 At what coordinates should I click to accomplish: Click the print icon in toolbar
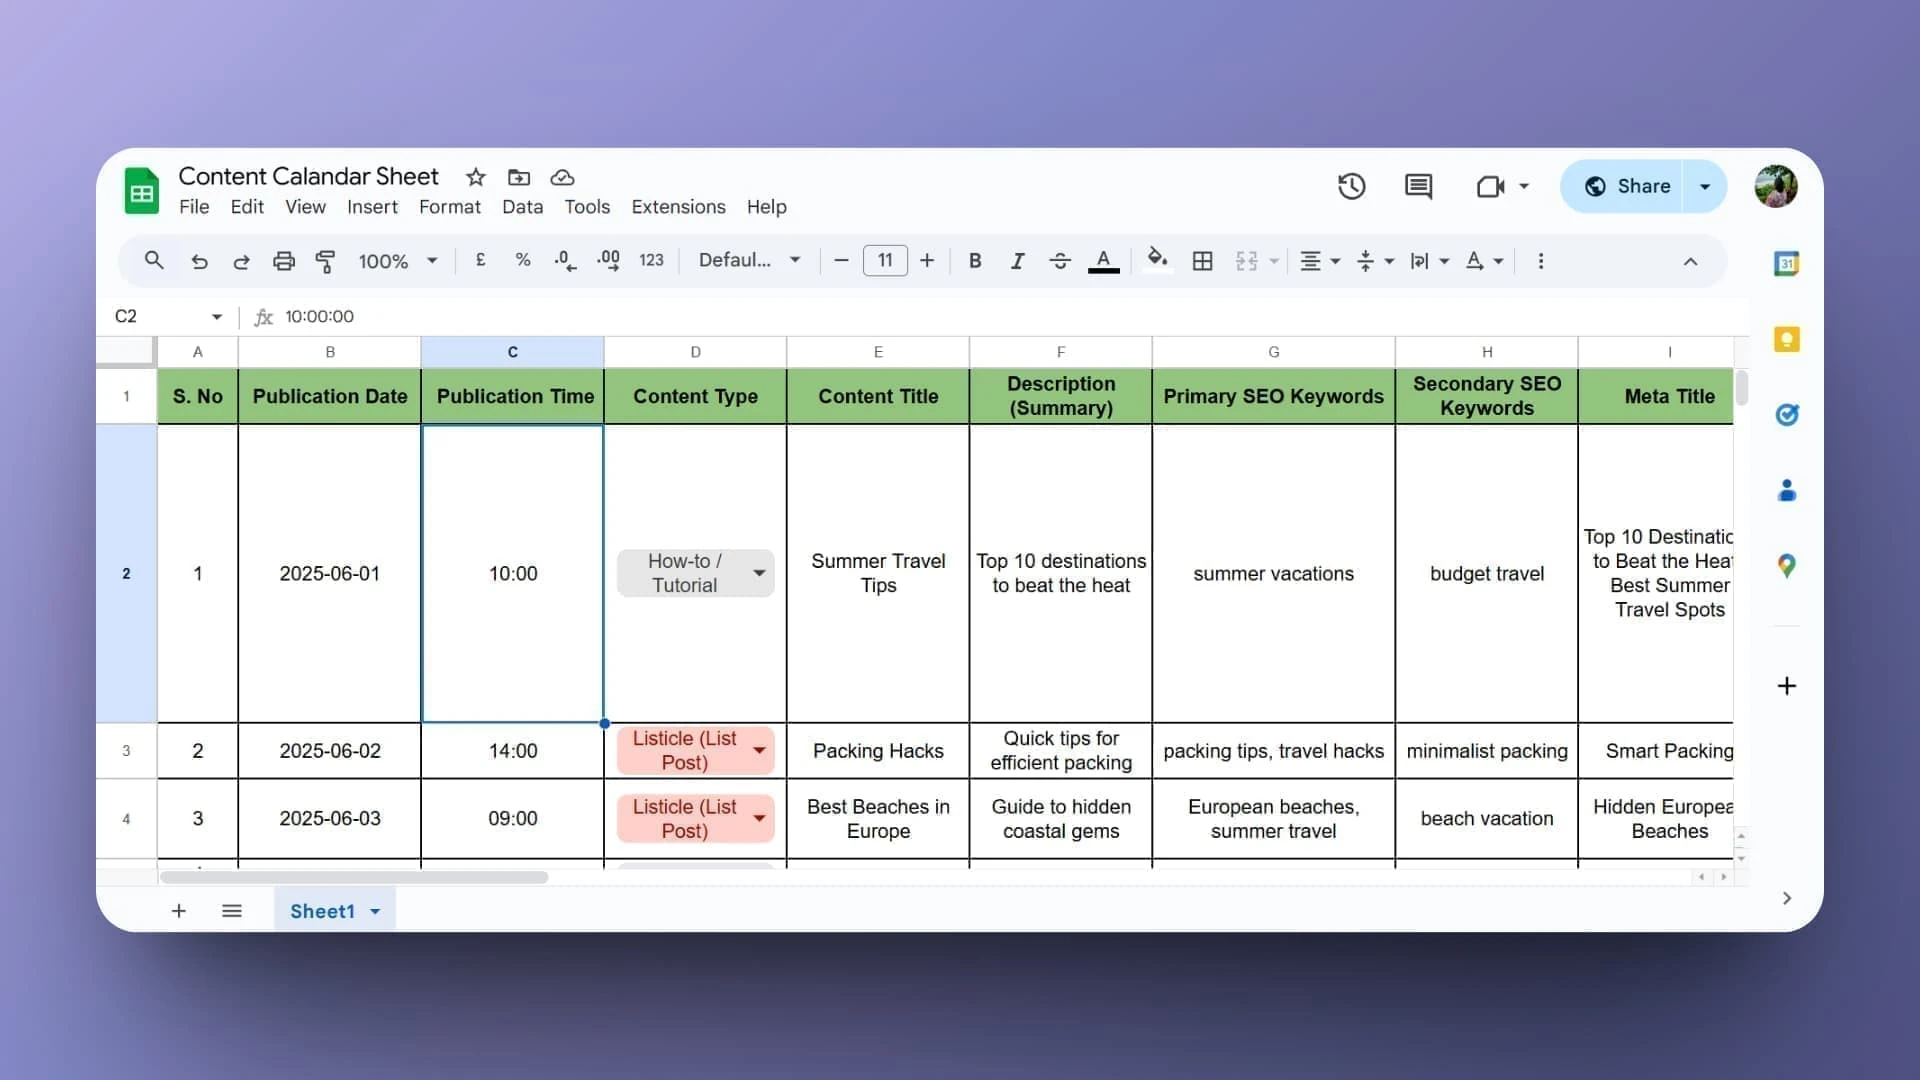[x=283, y=261]
